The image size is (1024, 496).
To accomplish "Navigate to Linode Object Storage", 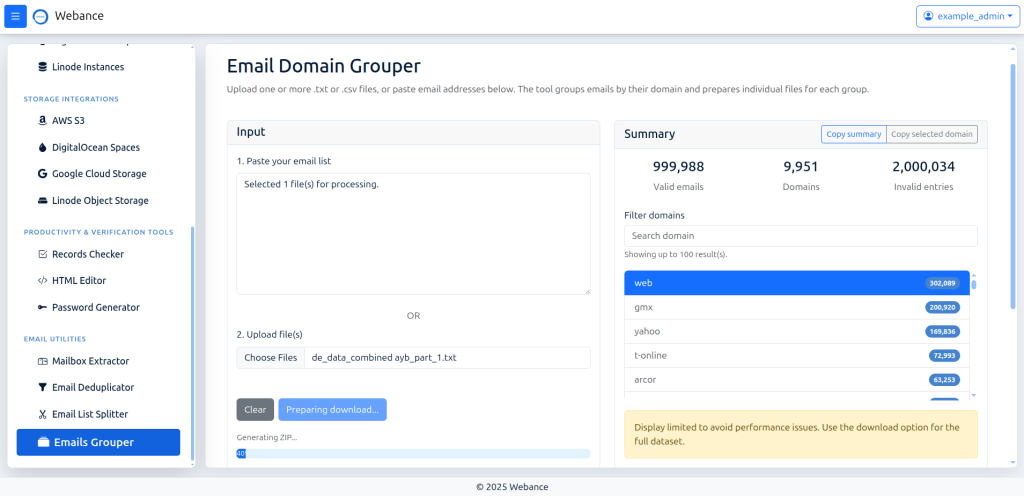I will (x=98, y=200).
